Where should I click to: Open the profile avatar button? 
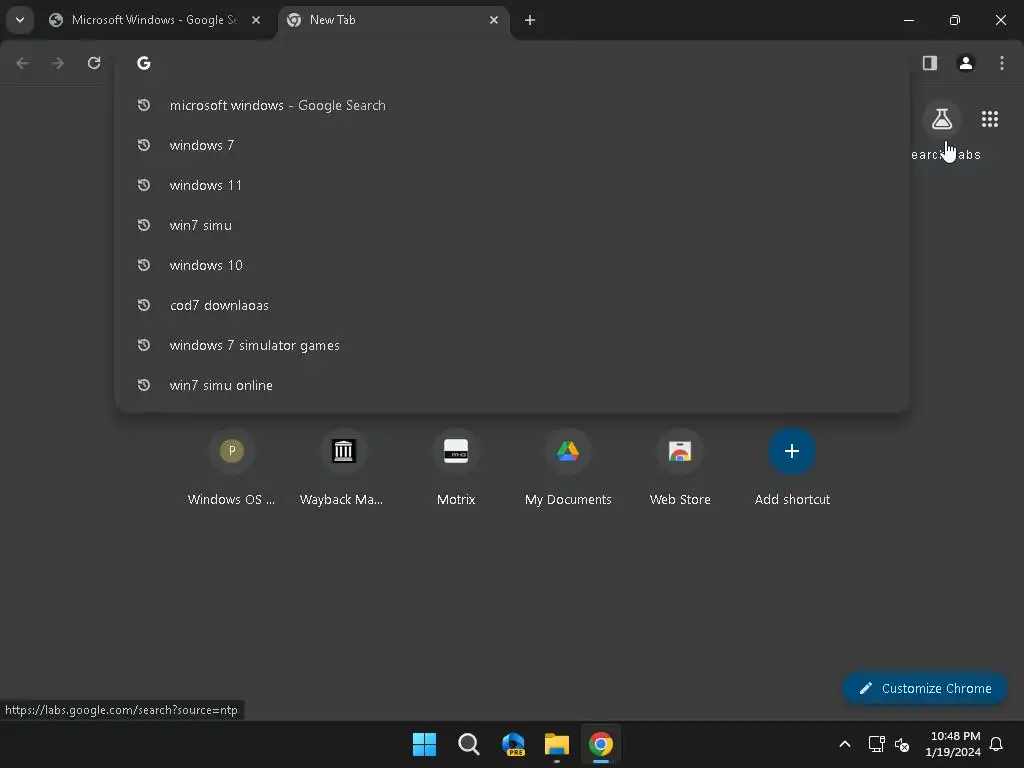tap(966, 63)
